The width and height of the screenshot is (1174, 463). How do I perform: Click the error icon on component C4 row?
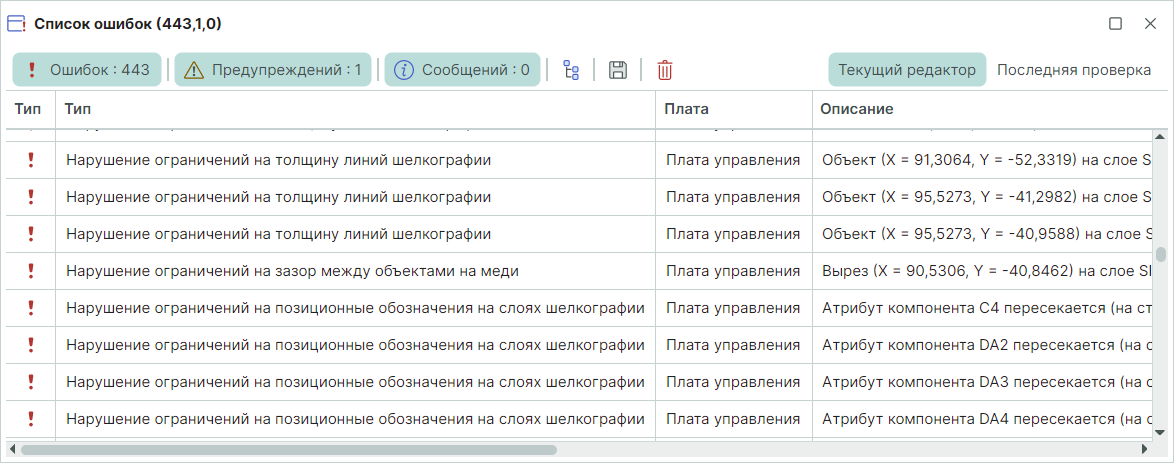(31, 307)
